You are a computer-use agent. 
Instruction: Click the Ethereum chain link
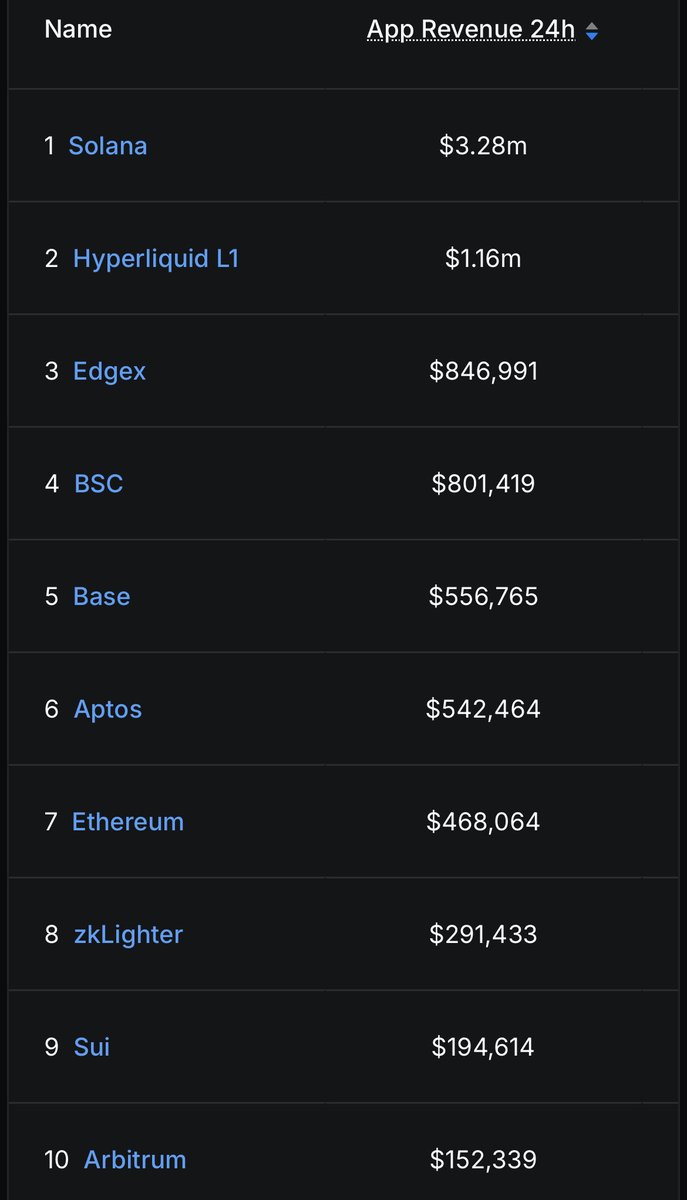128,822
